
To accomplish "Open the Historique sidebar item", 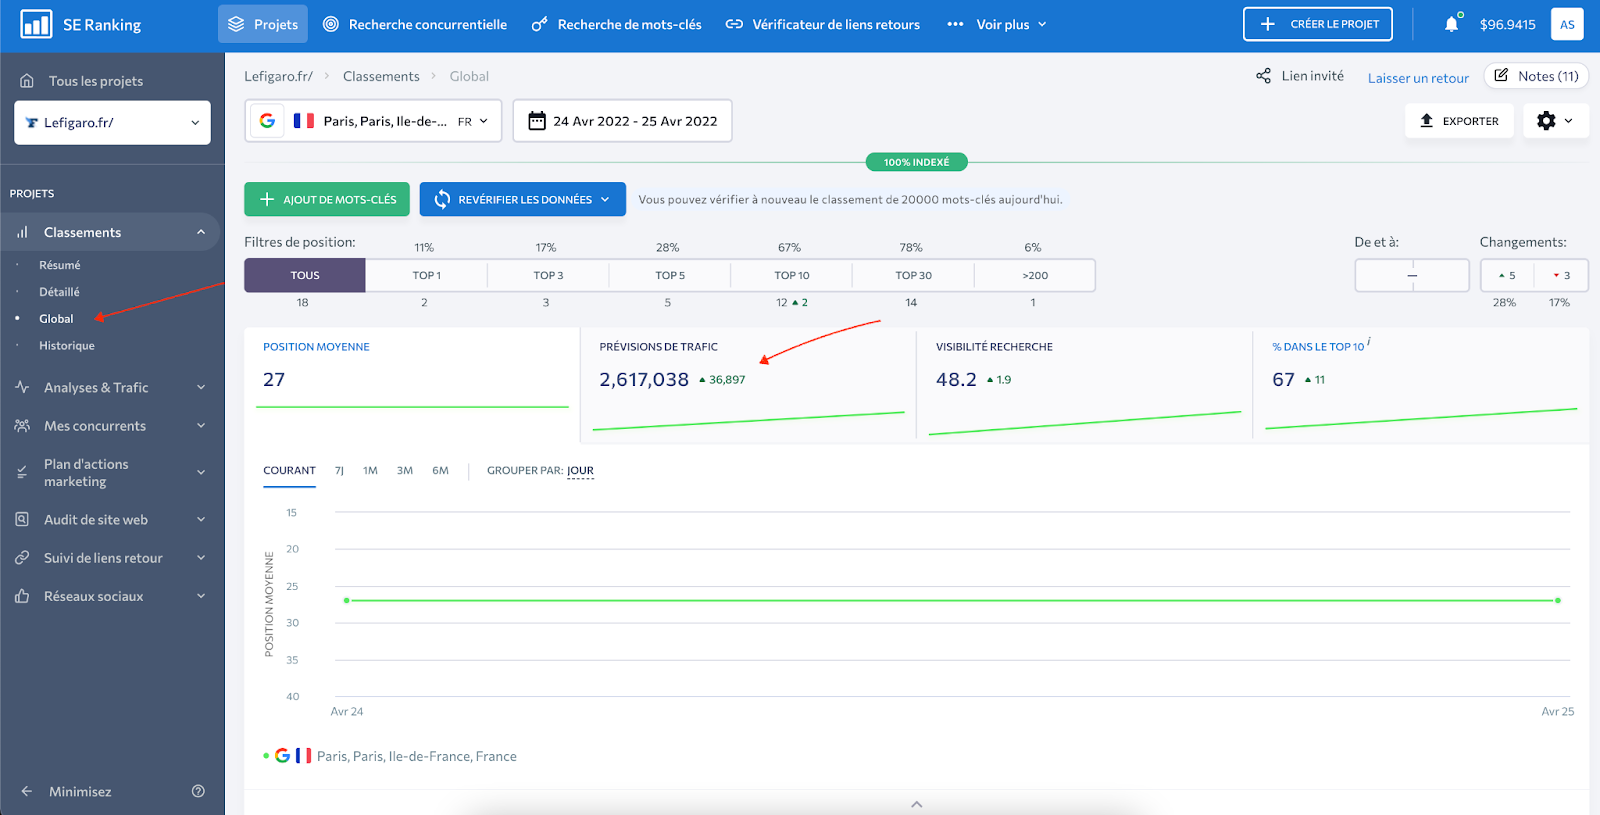I will (67, 346).
